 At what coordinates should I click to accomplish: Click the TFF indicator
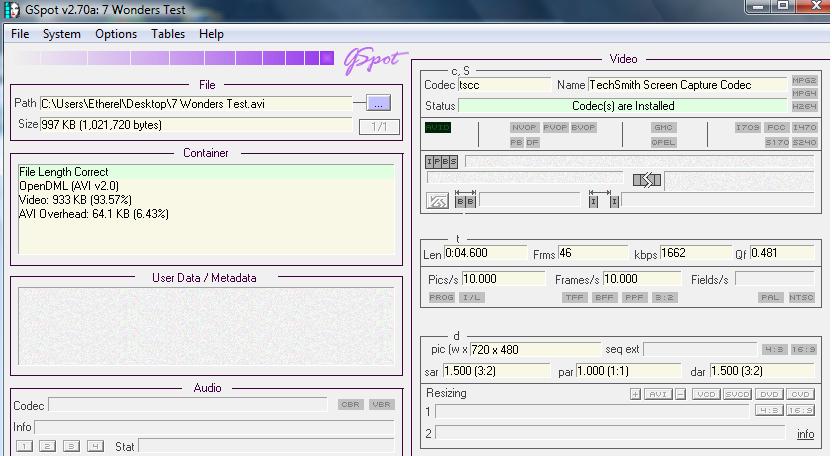coord(575,297)
